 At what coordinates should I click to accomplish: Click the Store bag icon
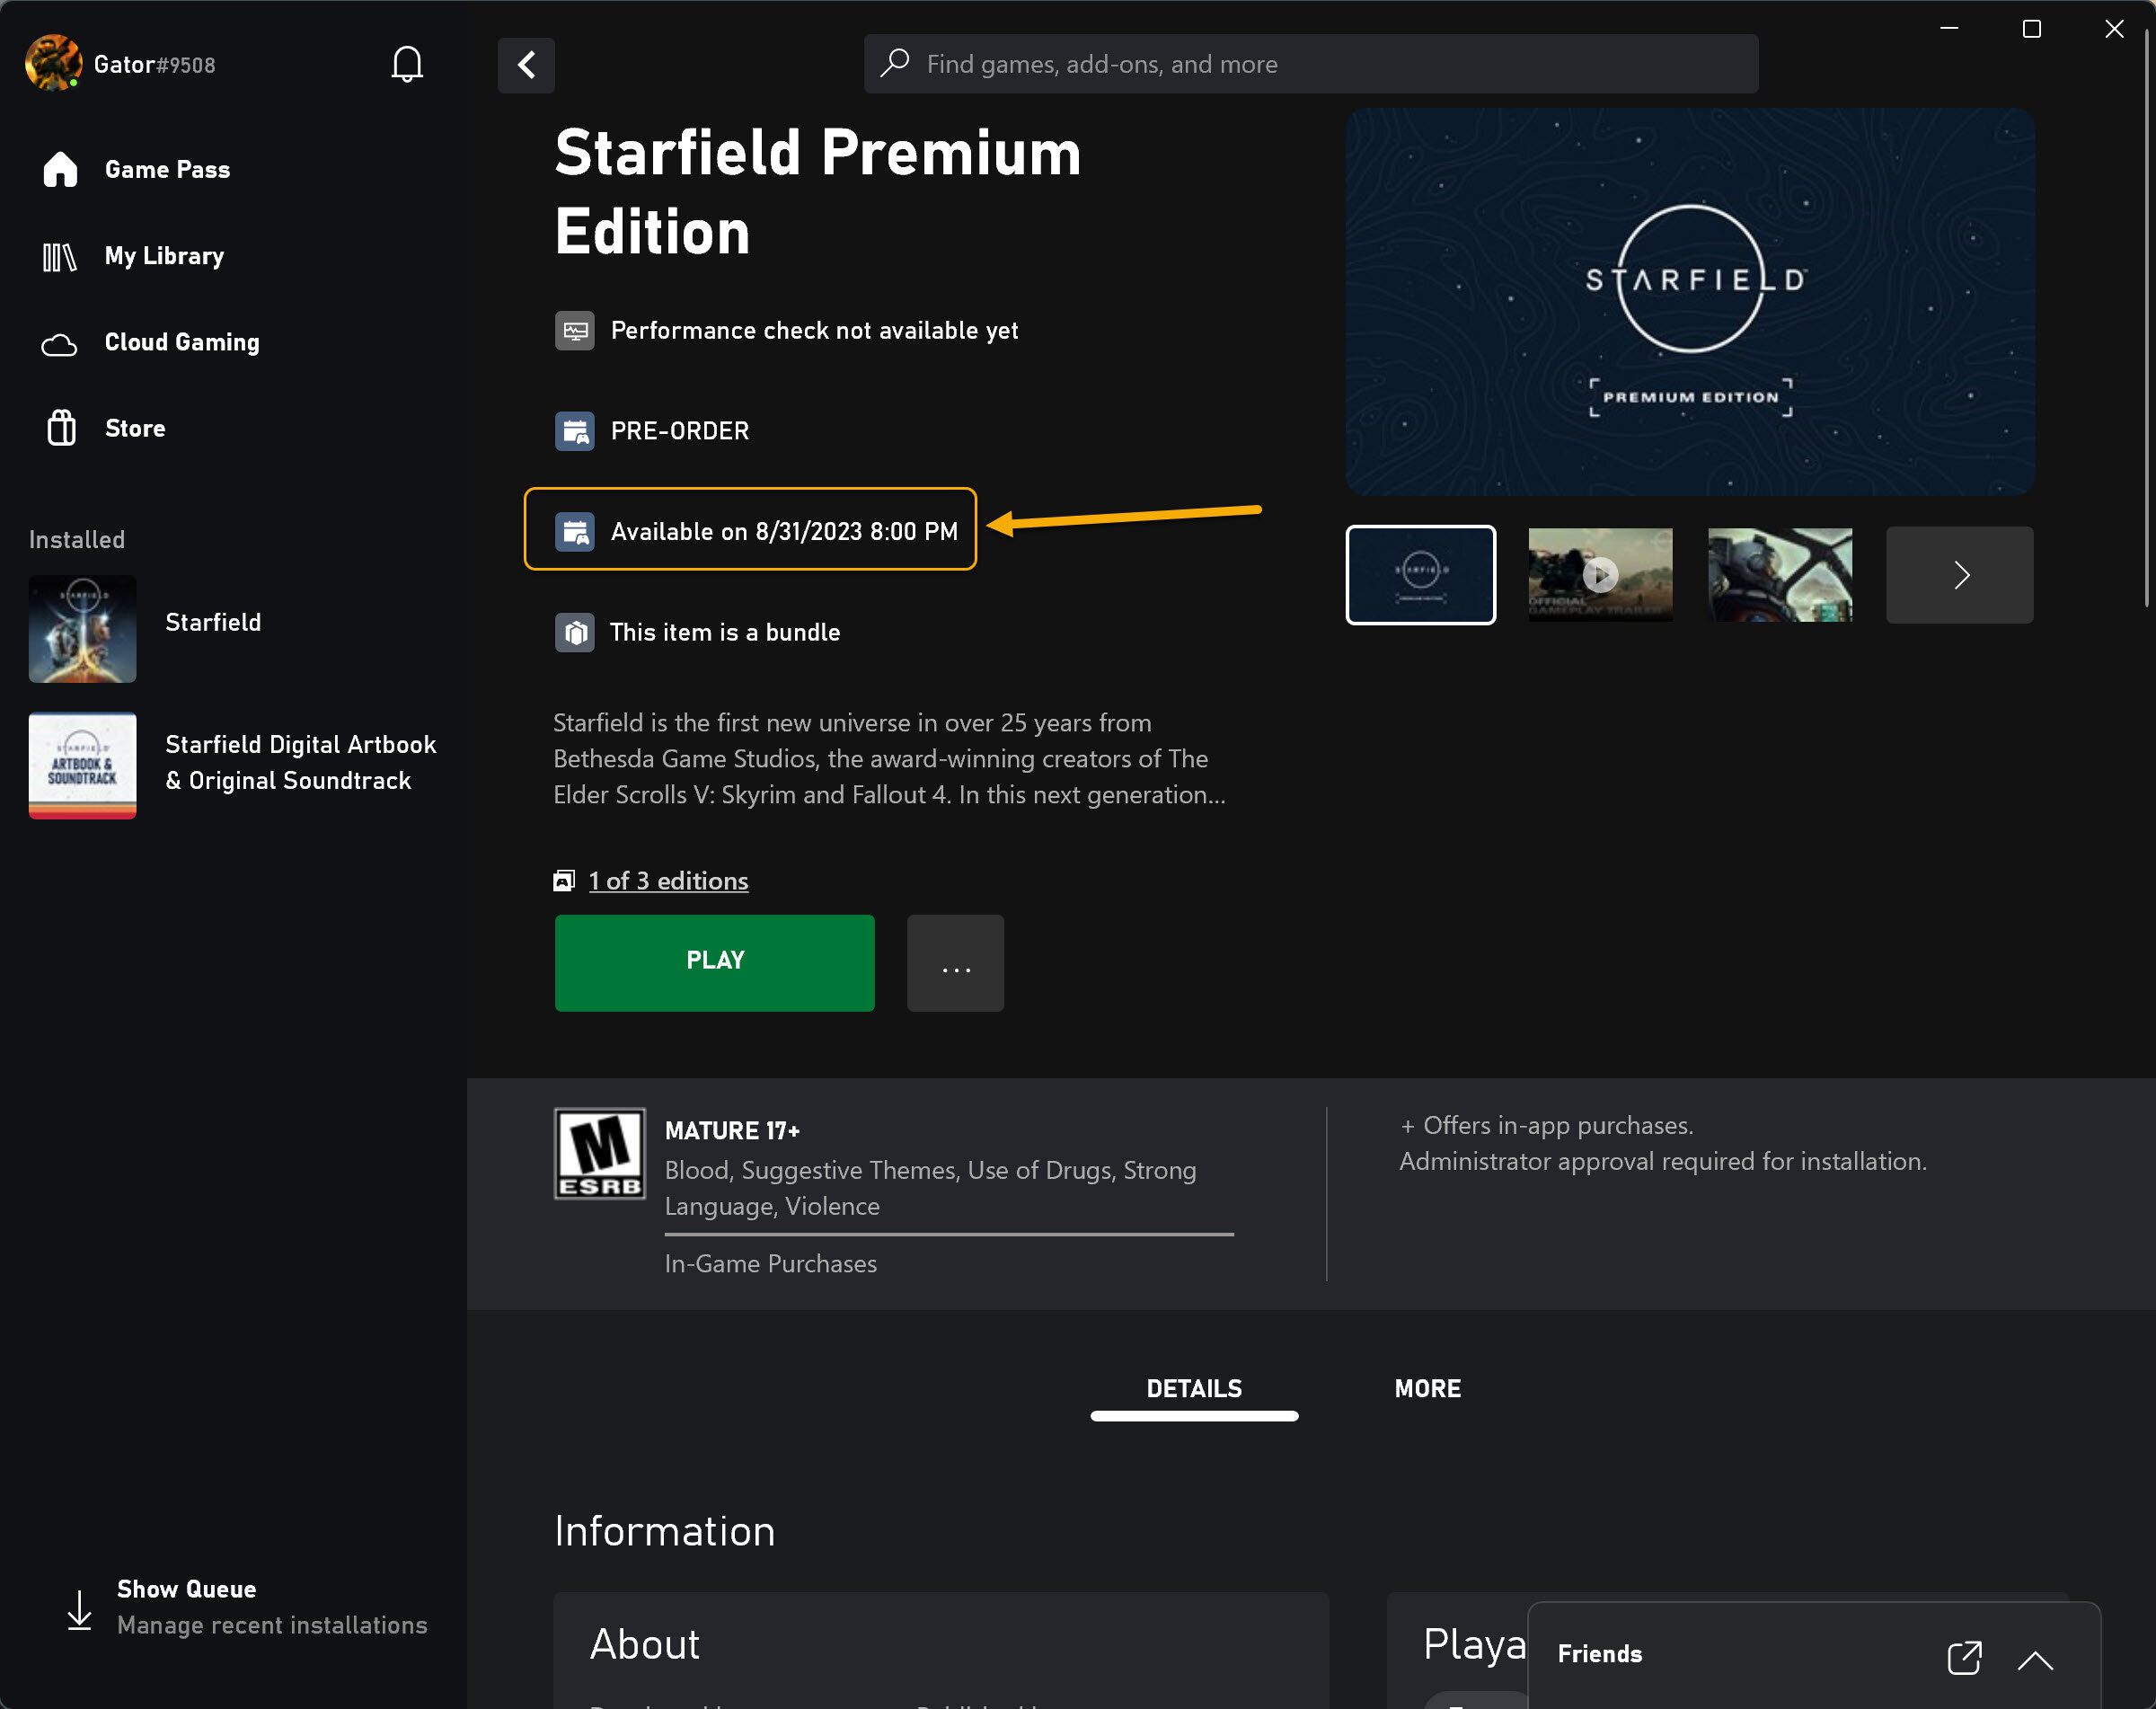click(62, 428)
